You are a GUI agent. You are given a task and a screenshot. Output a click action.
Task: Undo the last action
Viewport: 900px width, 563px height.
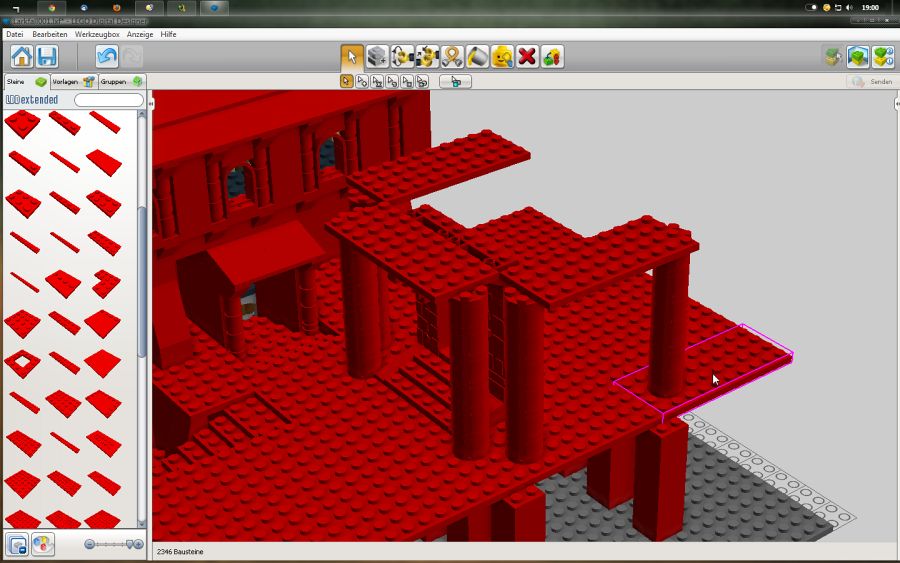[x=107, y=57]
